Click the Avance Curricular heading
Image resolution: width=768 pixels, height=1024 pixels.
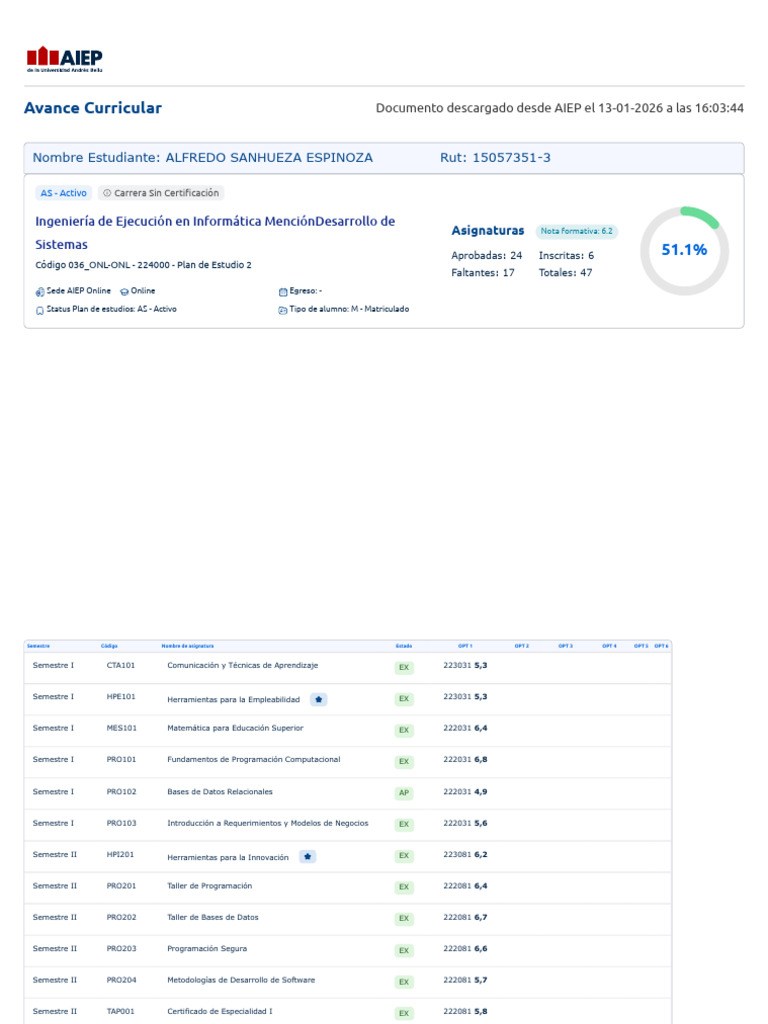(x=93, y=108)
